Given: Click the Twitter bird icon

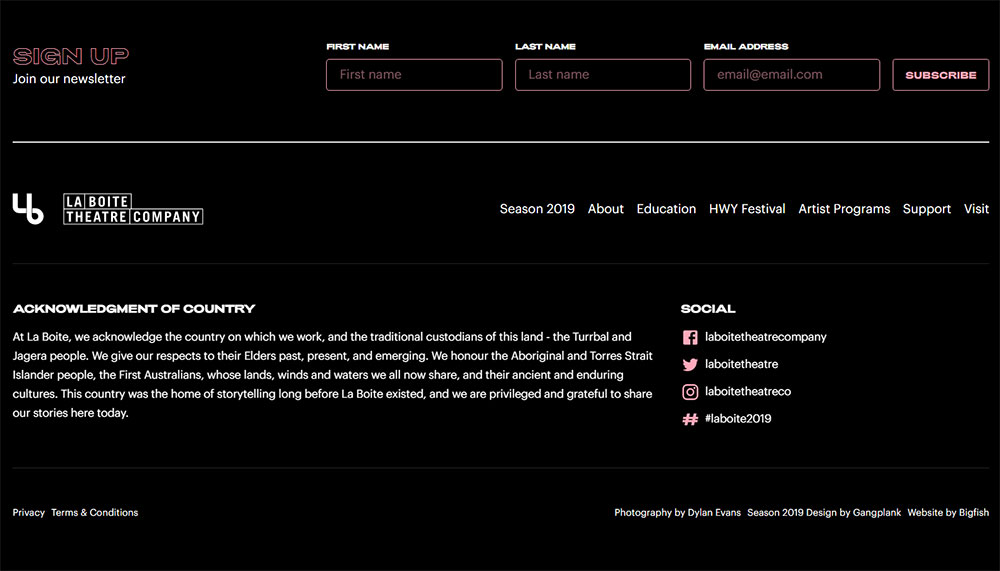Looking at the screenshot, I should tap(690, 365).
